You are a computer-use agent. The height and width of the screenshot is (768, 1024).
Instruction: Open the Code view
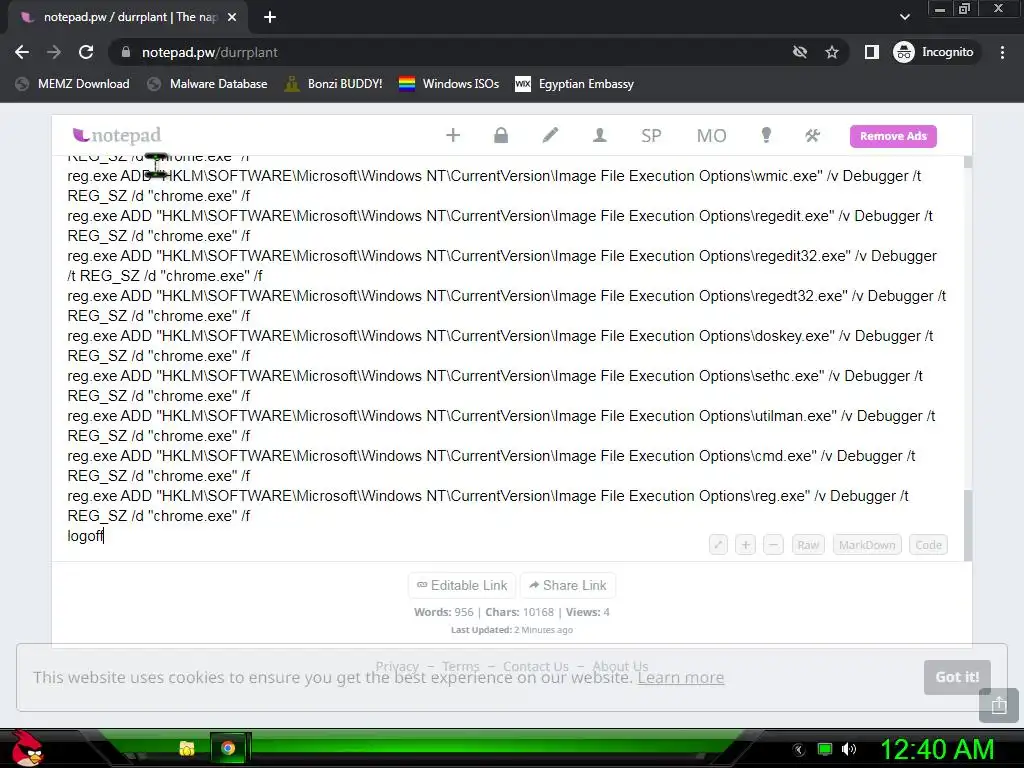[928, 545]
